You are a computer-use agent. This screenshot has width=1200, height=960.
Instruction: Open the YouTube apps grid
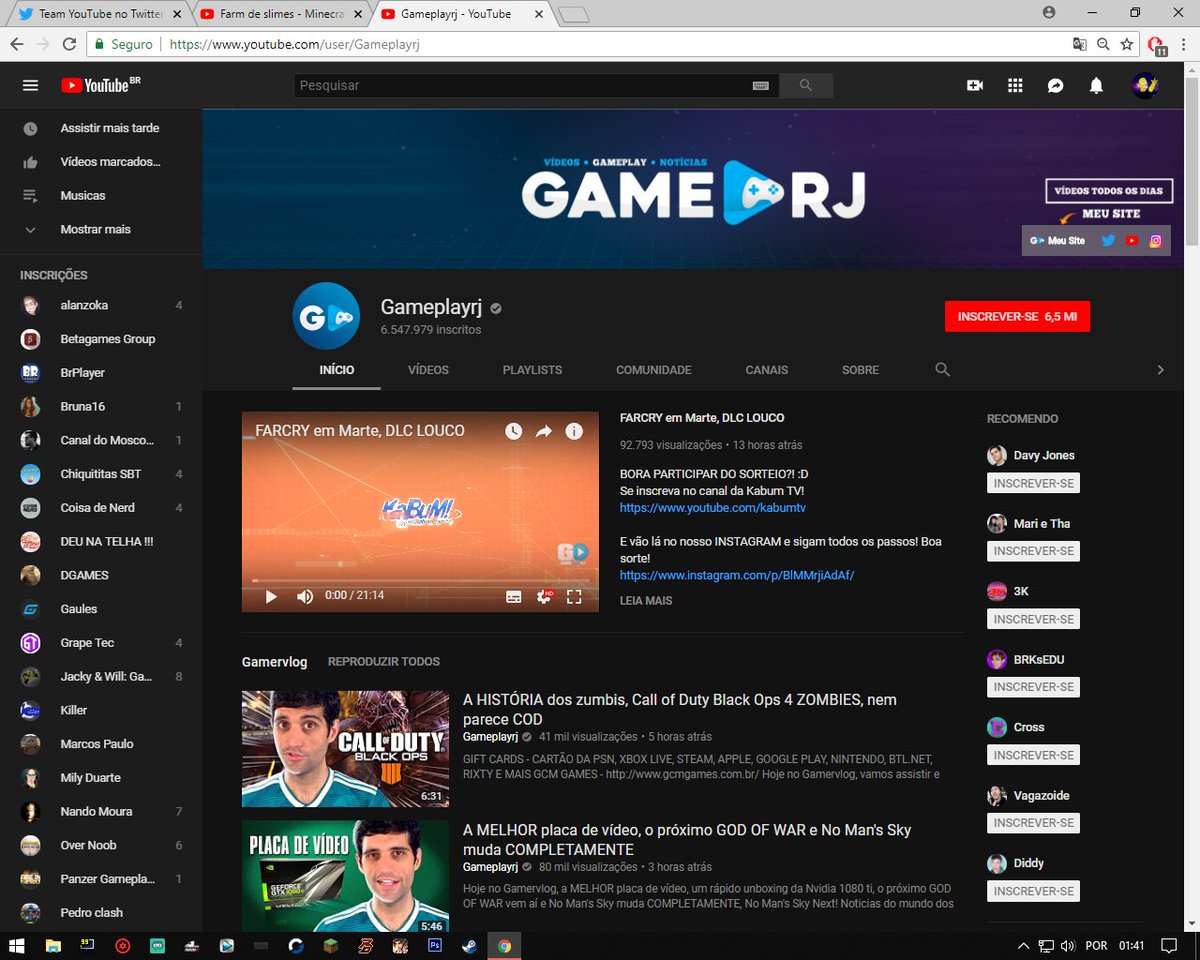[1015, 86]
